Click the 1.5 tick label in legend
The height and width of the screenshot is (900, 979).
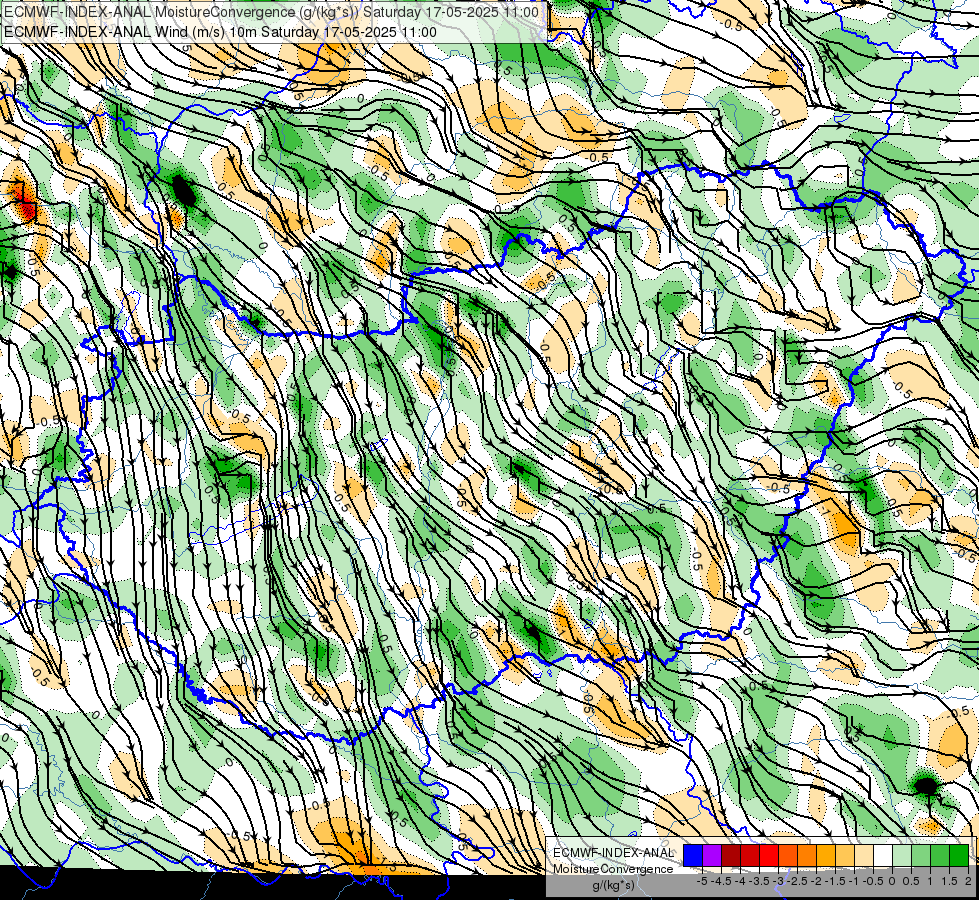pyautogui.click(x=948, y=881)
